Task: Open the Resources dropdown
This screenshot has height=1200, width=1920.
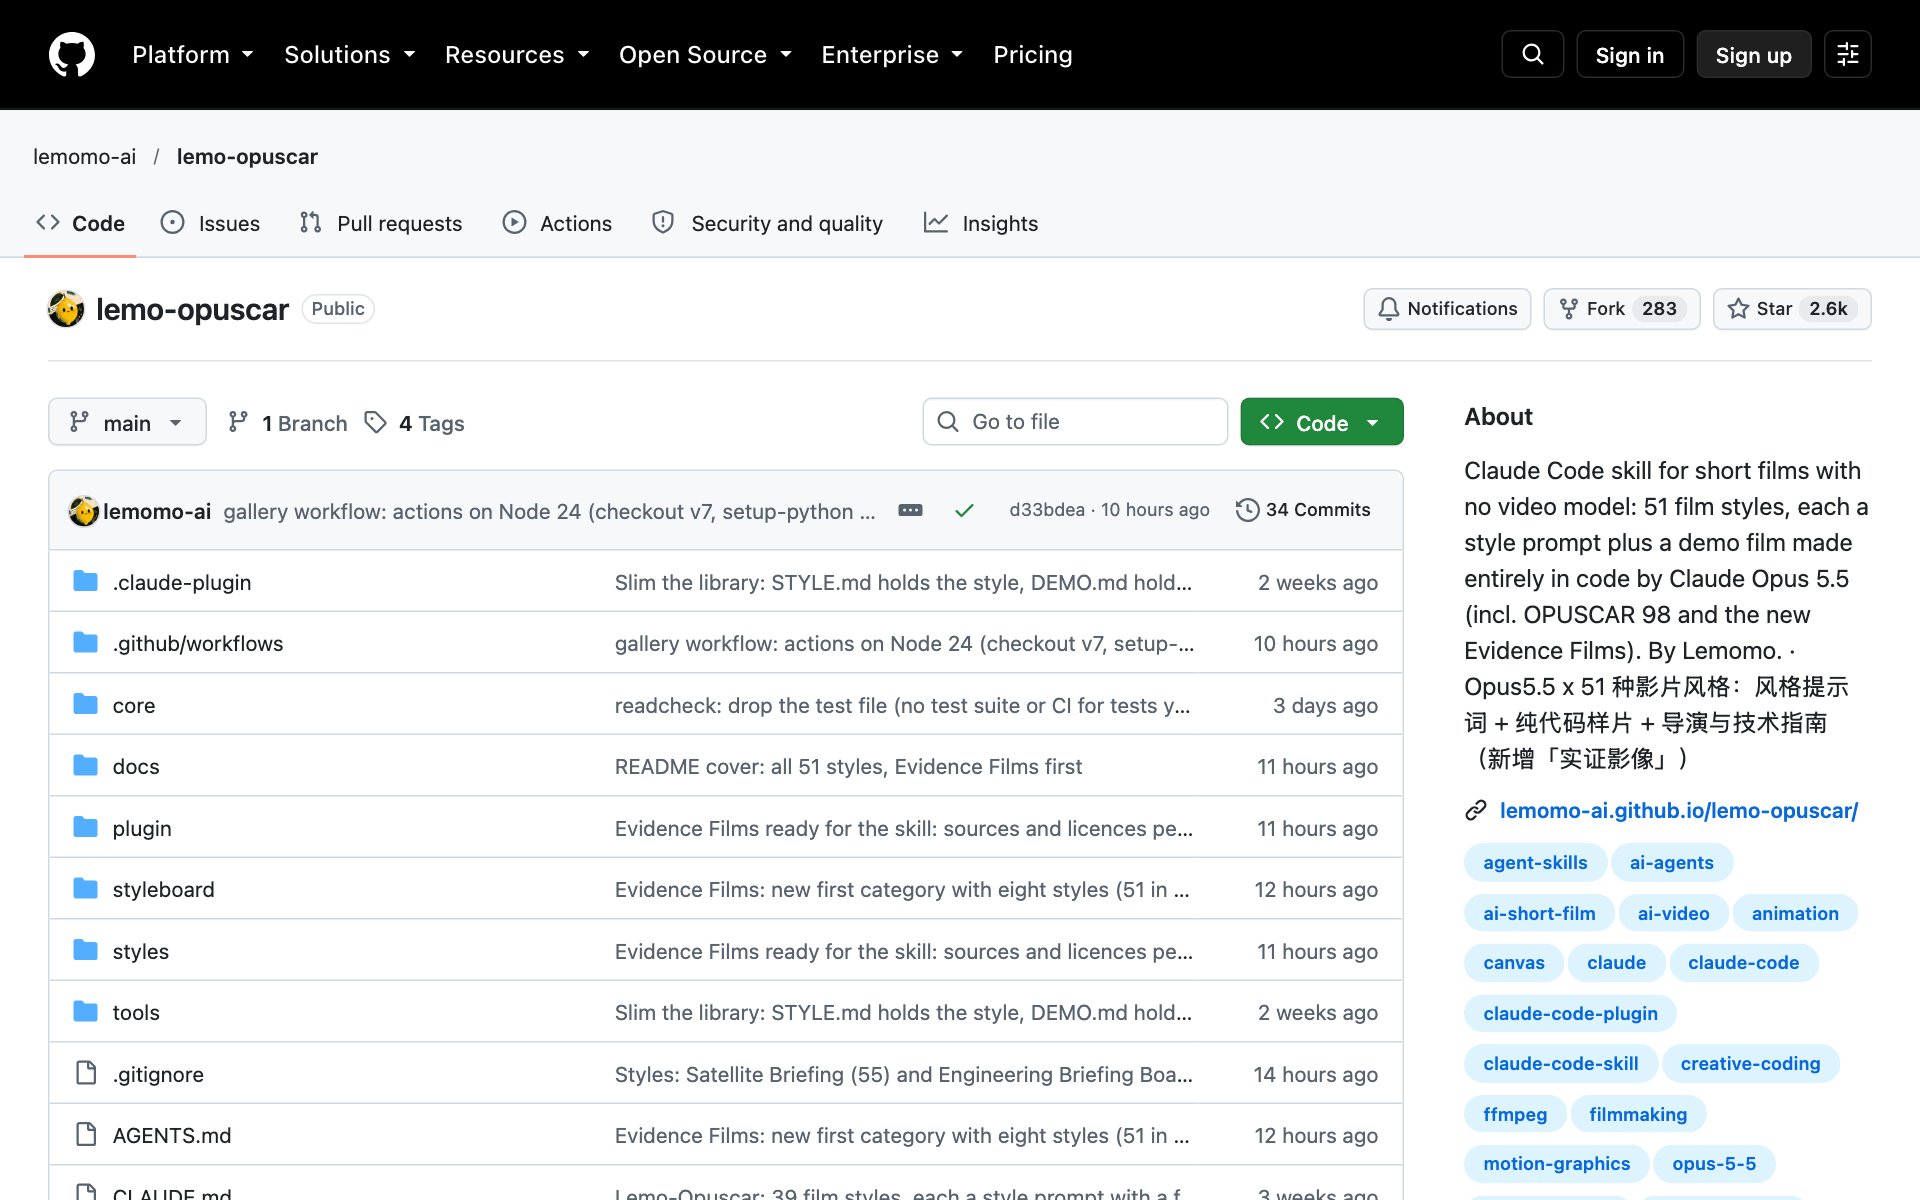Action: coord(517,54)
